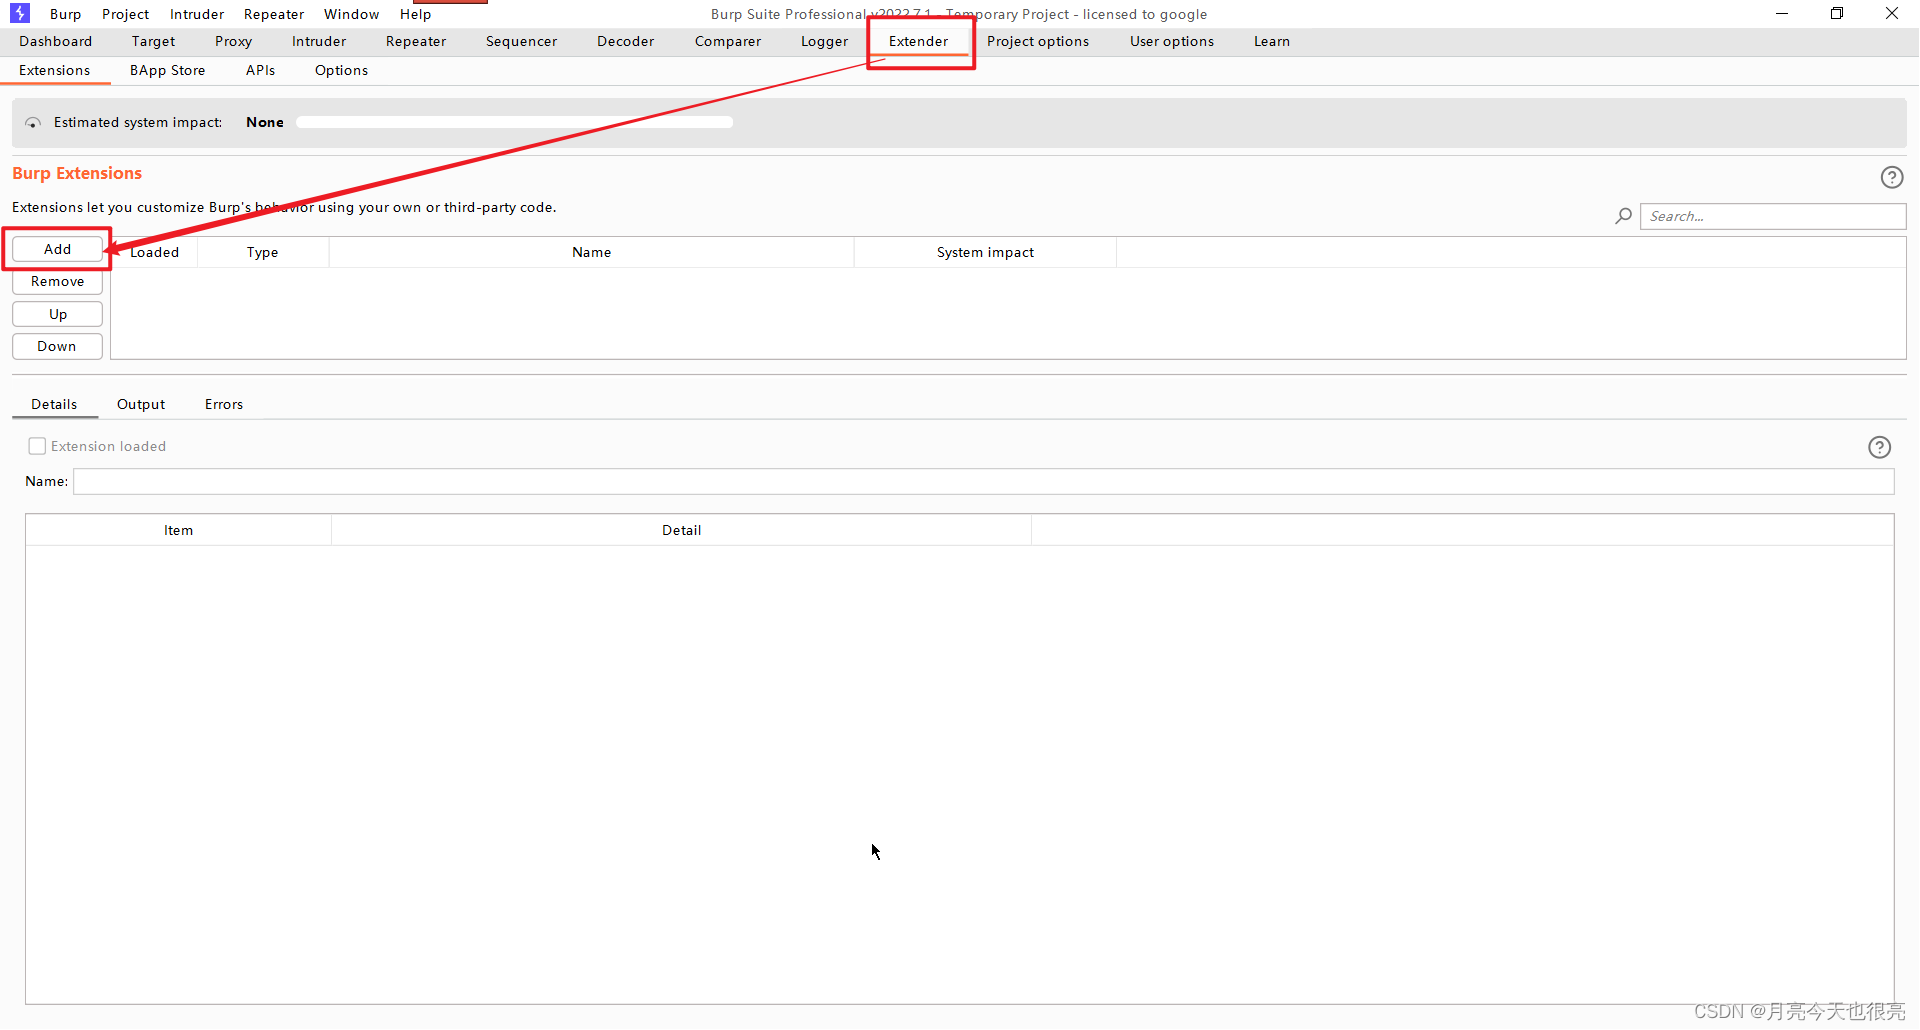Open the User options tab
Image resolution: width=1920 pixels, height=1030 pixels.
click(x=1172, y=41)
